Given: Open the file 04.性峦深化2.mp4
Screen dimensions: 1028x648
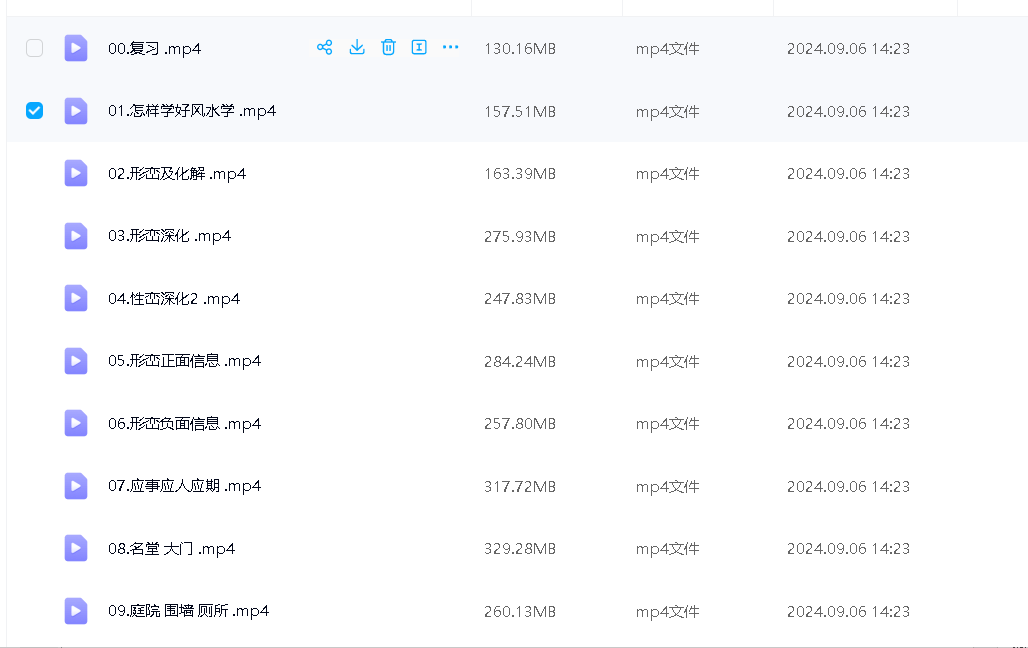Looking at the screenshot, I should (173, 298).
